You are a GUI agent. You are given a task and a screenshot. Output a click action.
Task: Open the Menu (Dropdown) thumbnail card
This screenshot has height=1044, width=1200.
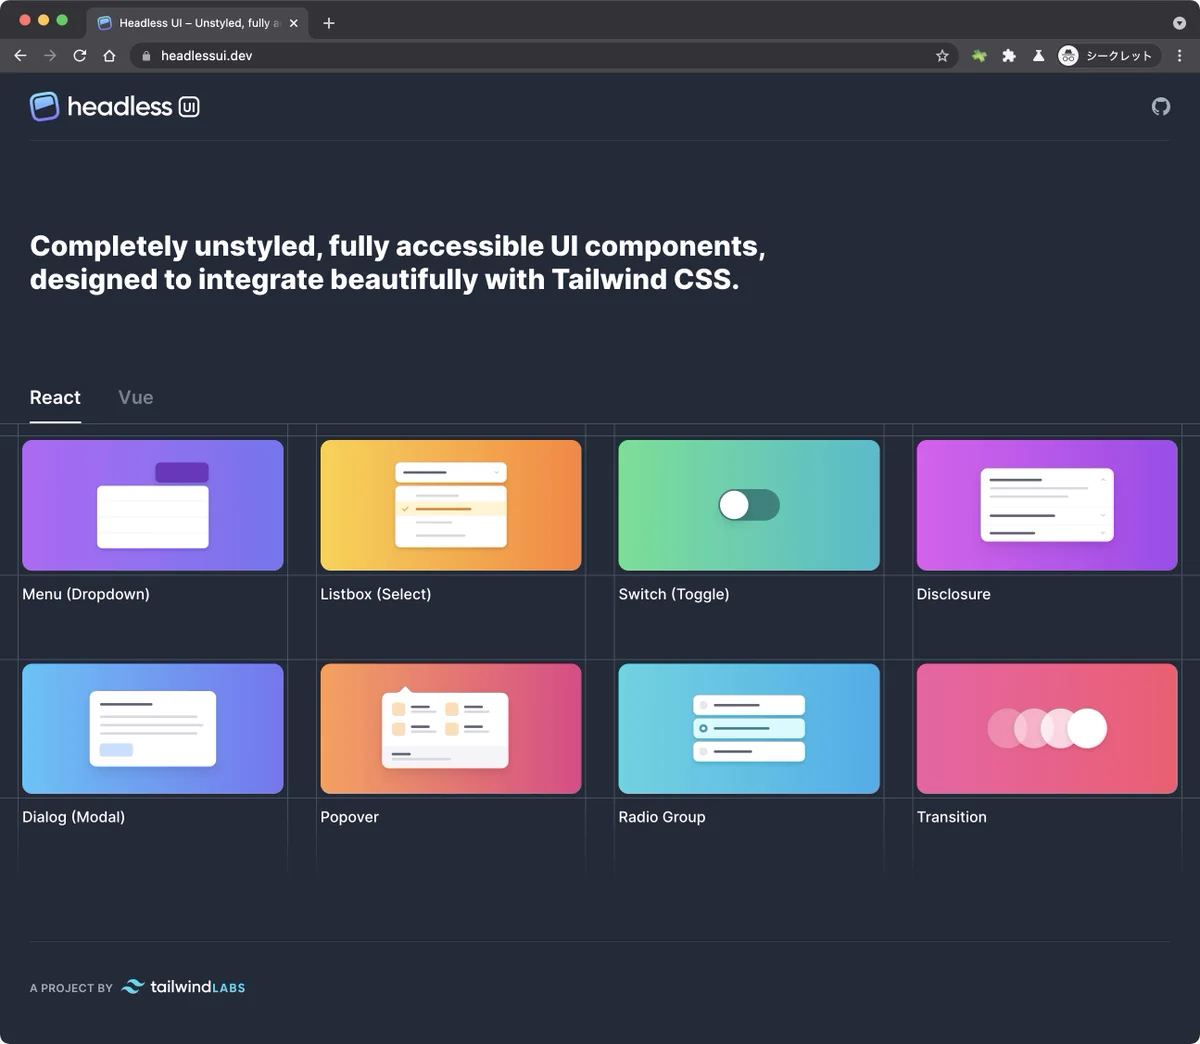[153, 505]
